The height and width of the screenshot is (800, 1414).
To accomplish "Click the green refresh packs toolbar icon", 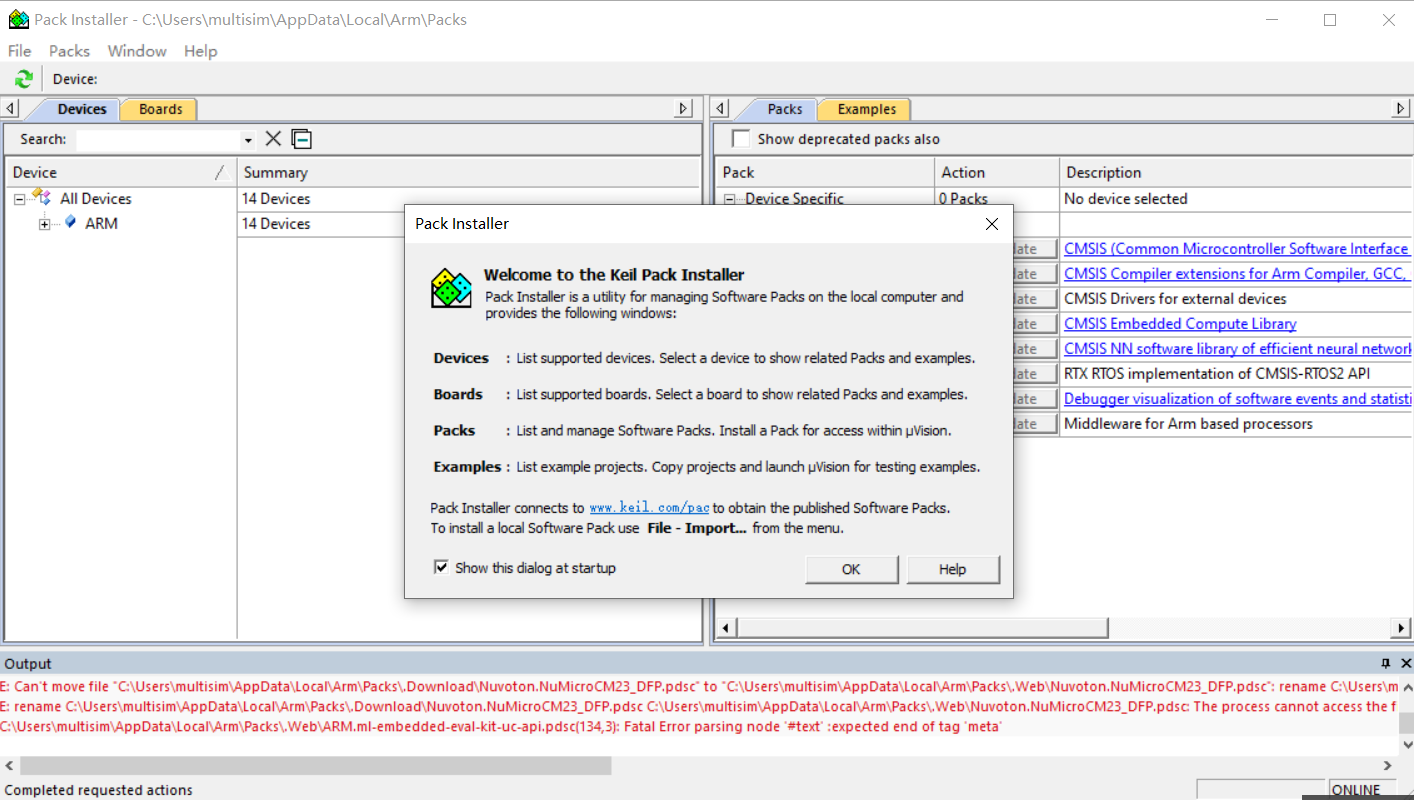I will click(x=24, y=79).
